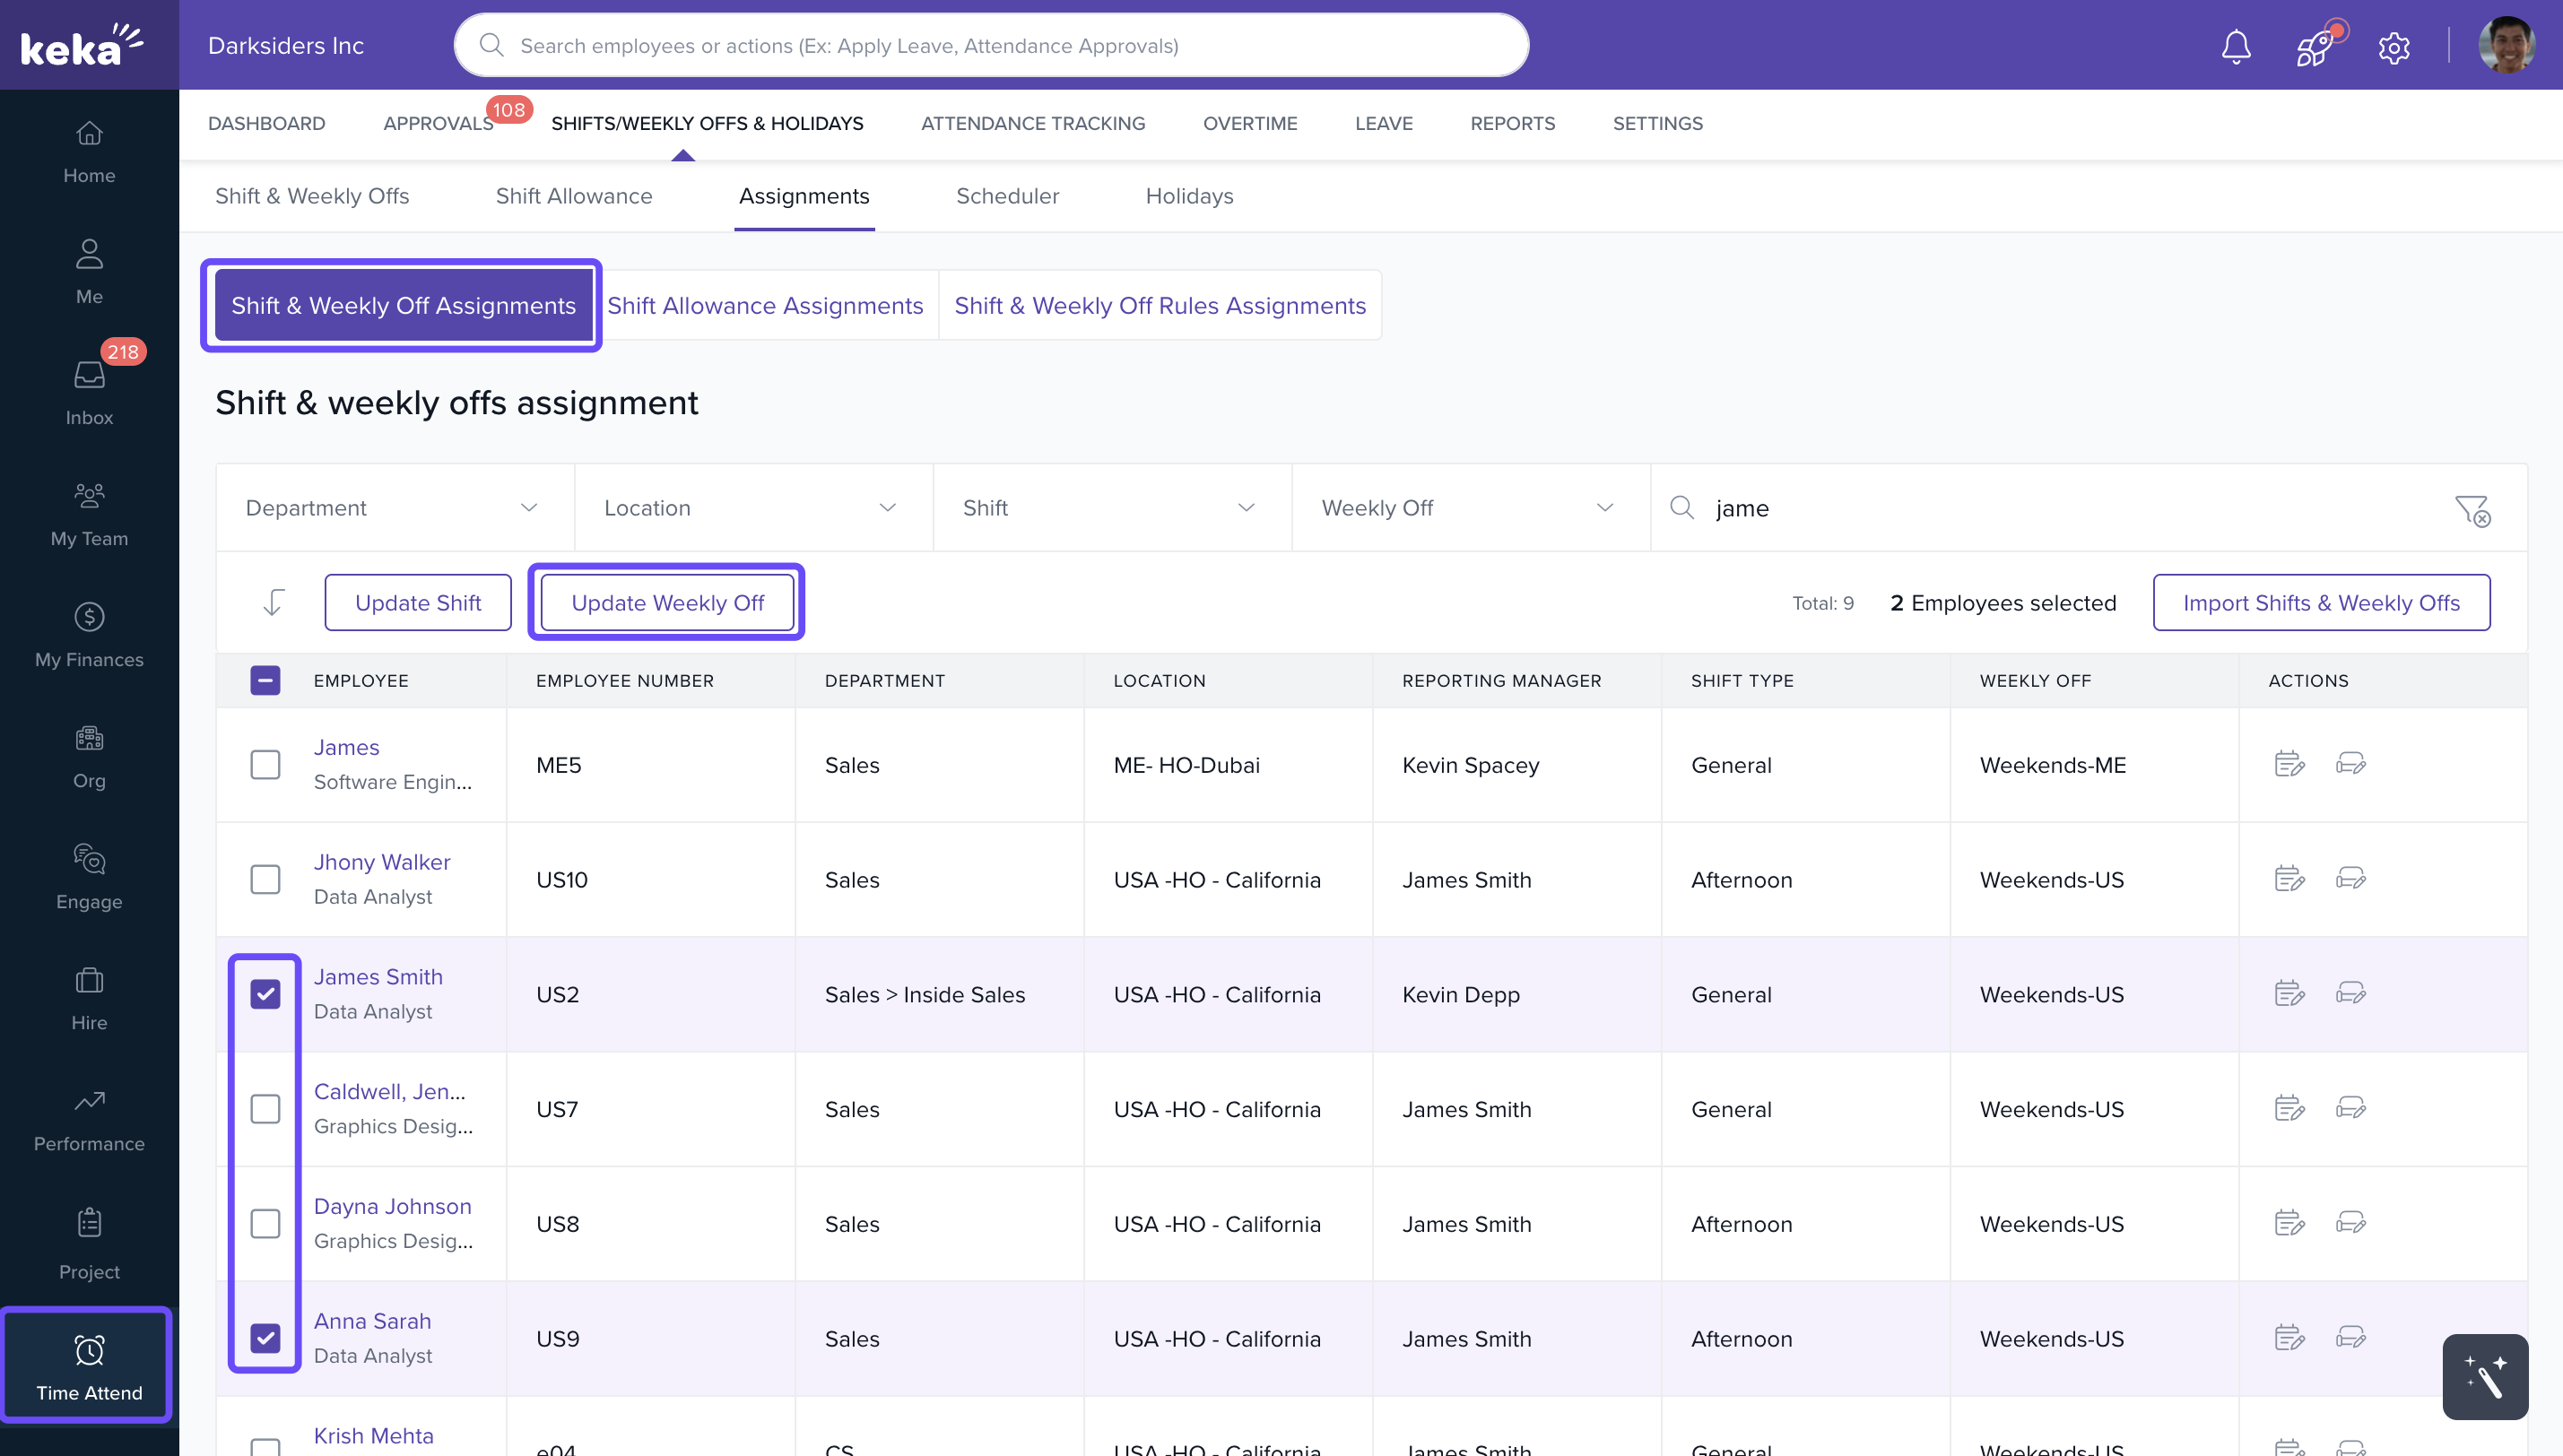Click the weekly off icon for Jhony Walker
The image size is (2563, 1456).
[2350, 879]
